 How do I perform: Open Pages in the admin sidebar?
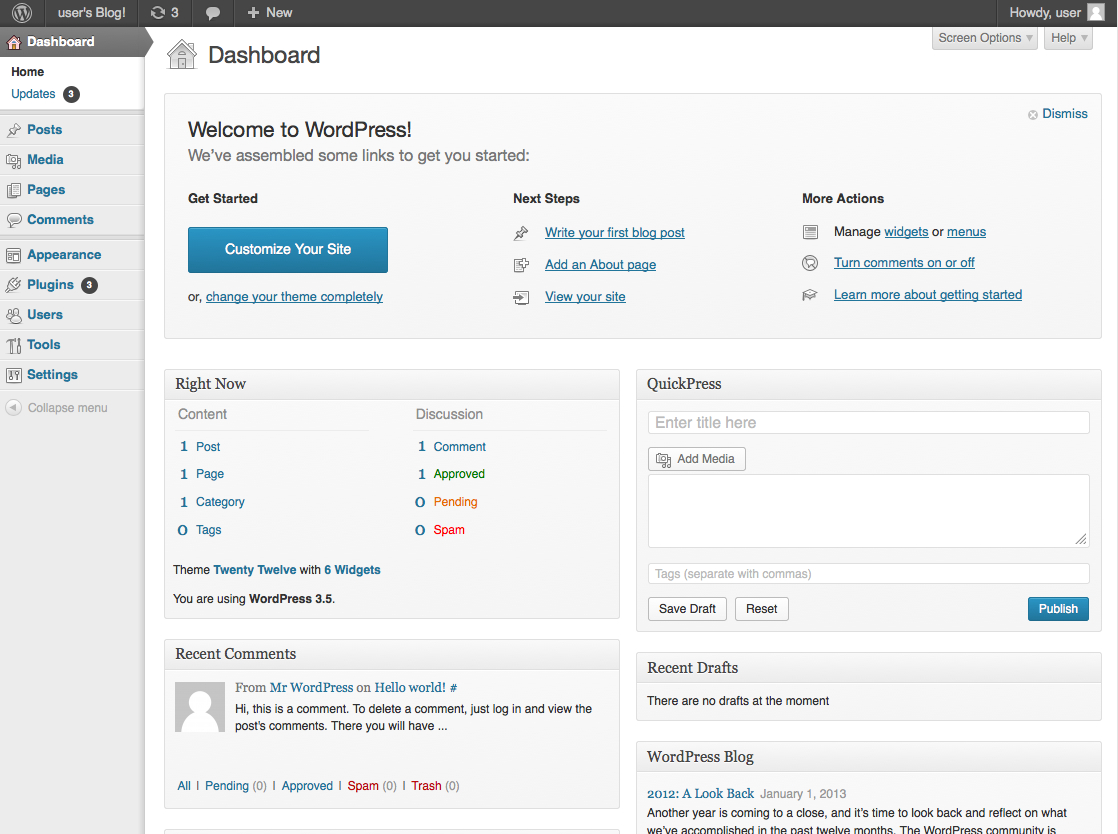[46, 190]
